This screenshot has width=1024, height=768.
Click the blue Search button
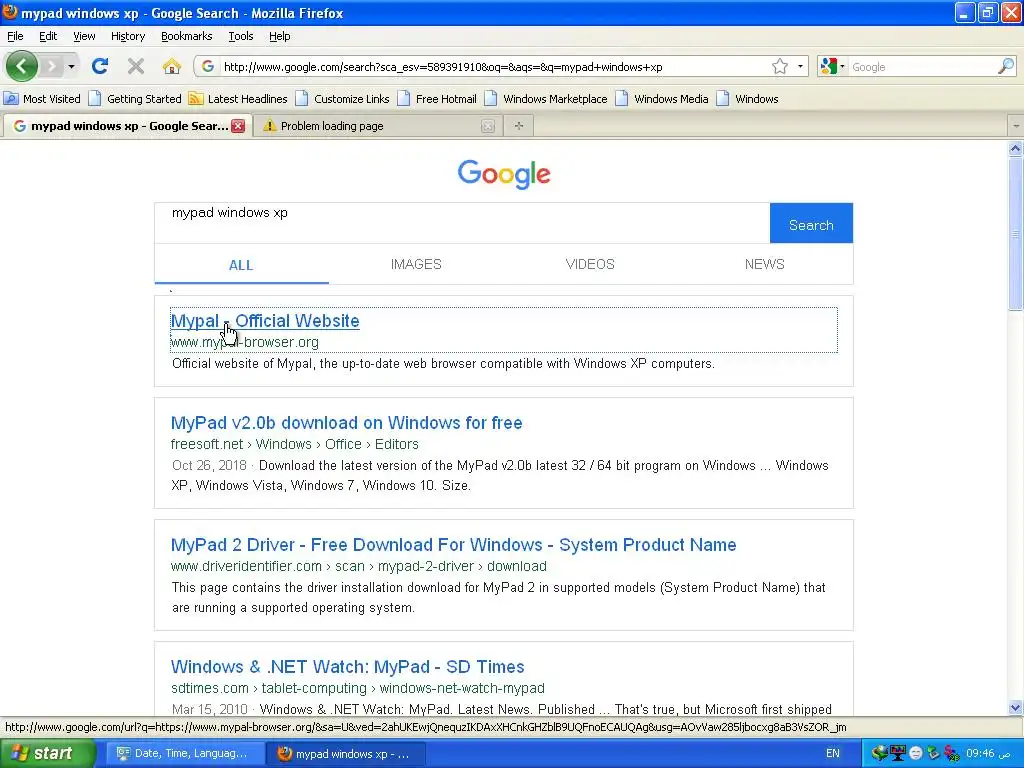(811, 223)
